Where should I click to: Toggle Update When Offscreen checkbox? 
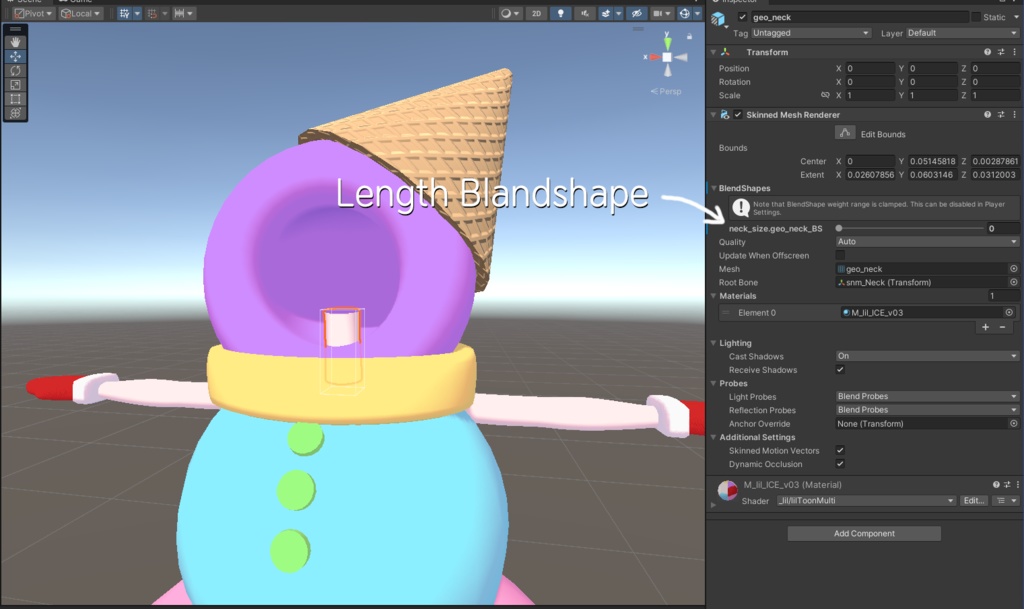coord(840,255)
